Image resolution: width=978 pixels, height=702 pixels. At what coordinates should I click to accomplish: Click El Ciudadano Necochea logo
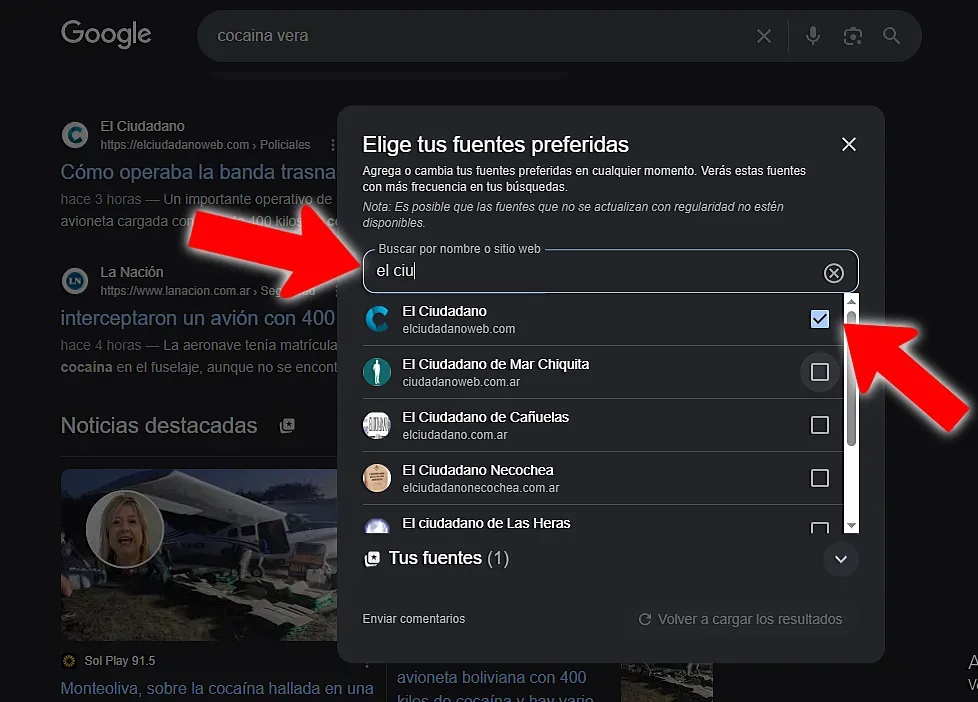point(377,478)
